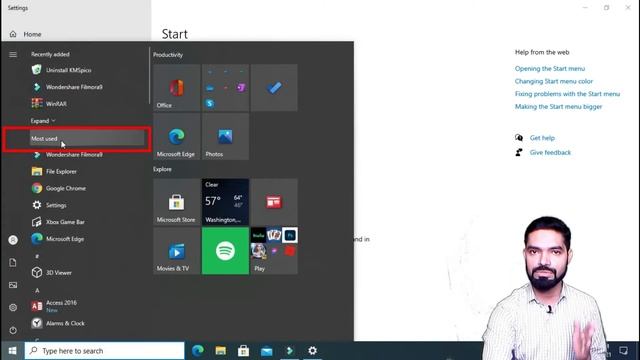This screenshot has width=640, height=360.
Task: Open the Microsoft Edge tile
Action: click(x=177, y=137)
